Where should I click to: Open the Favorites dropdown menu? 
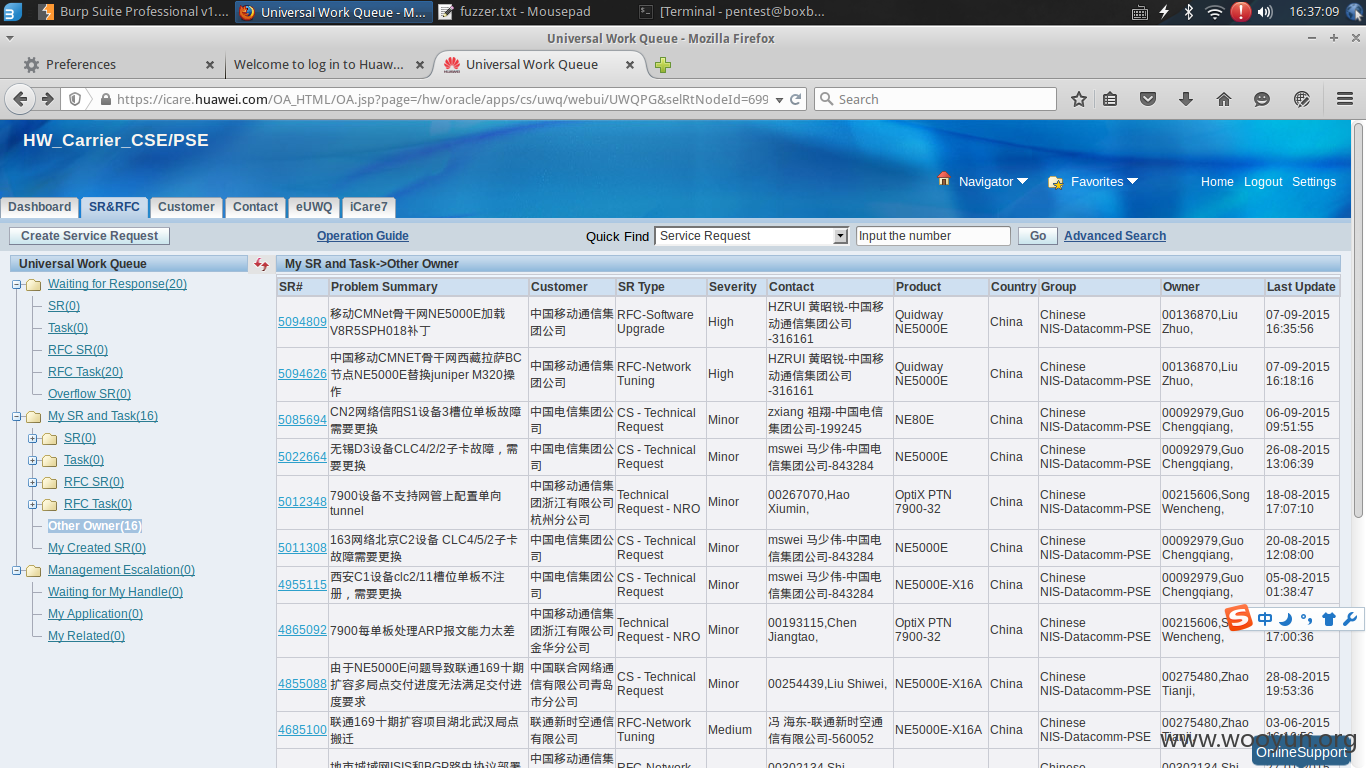pos(1104,182)
